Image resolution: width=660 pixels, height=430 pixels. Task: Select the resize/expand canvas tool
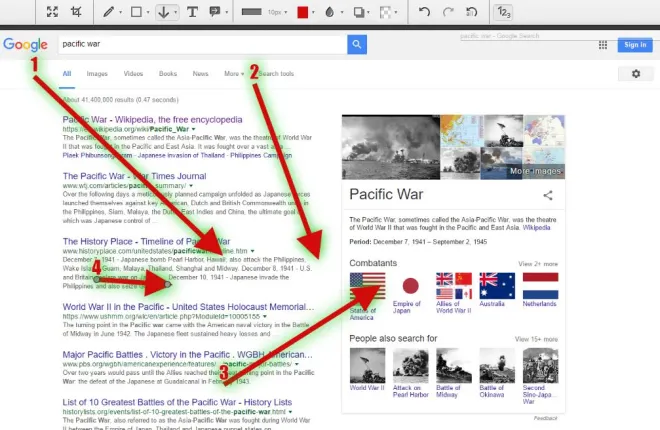point(52,12)
